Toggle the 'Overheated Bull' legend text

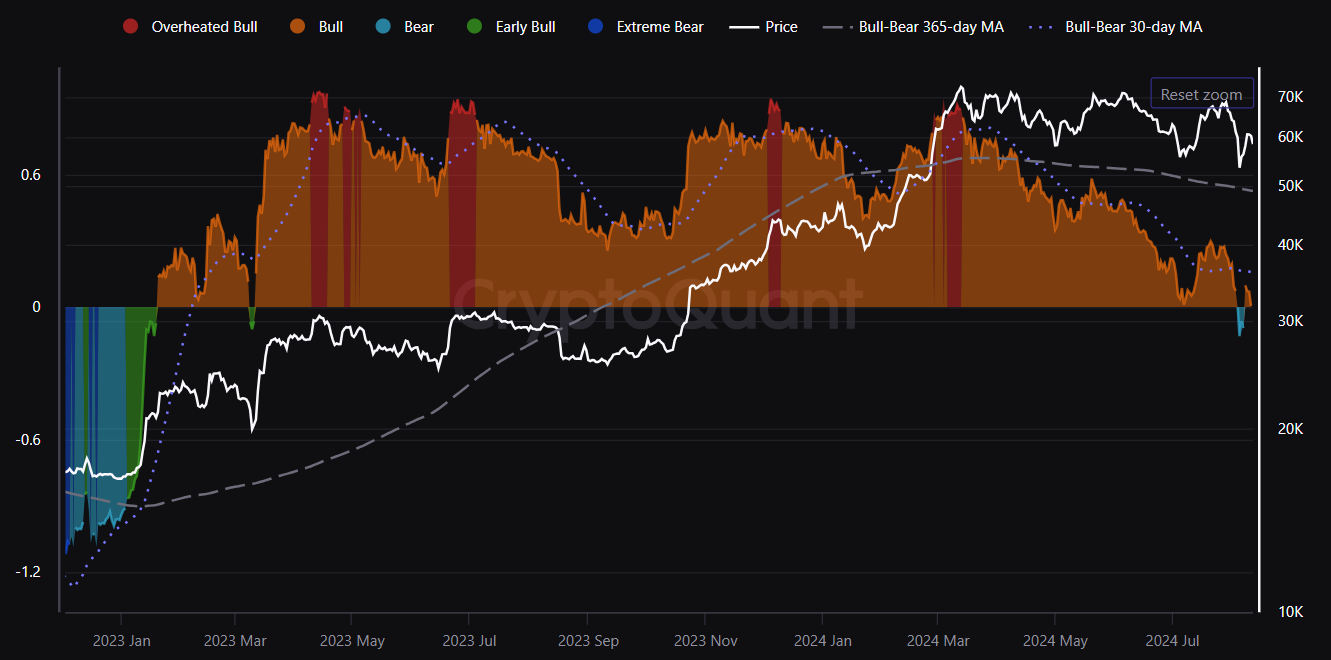tap(204, 27)
